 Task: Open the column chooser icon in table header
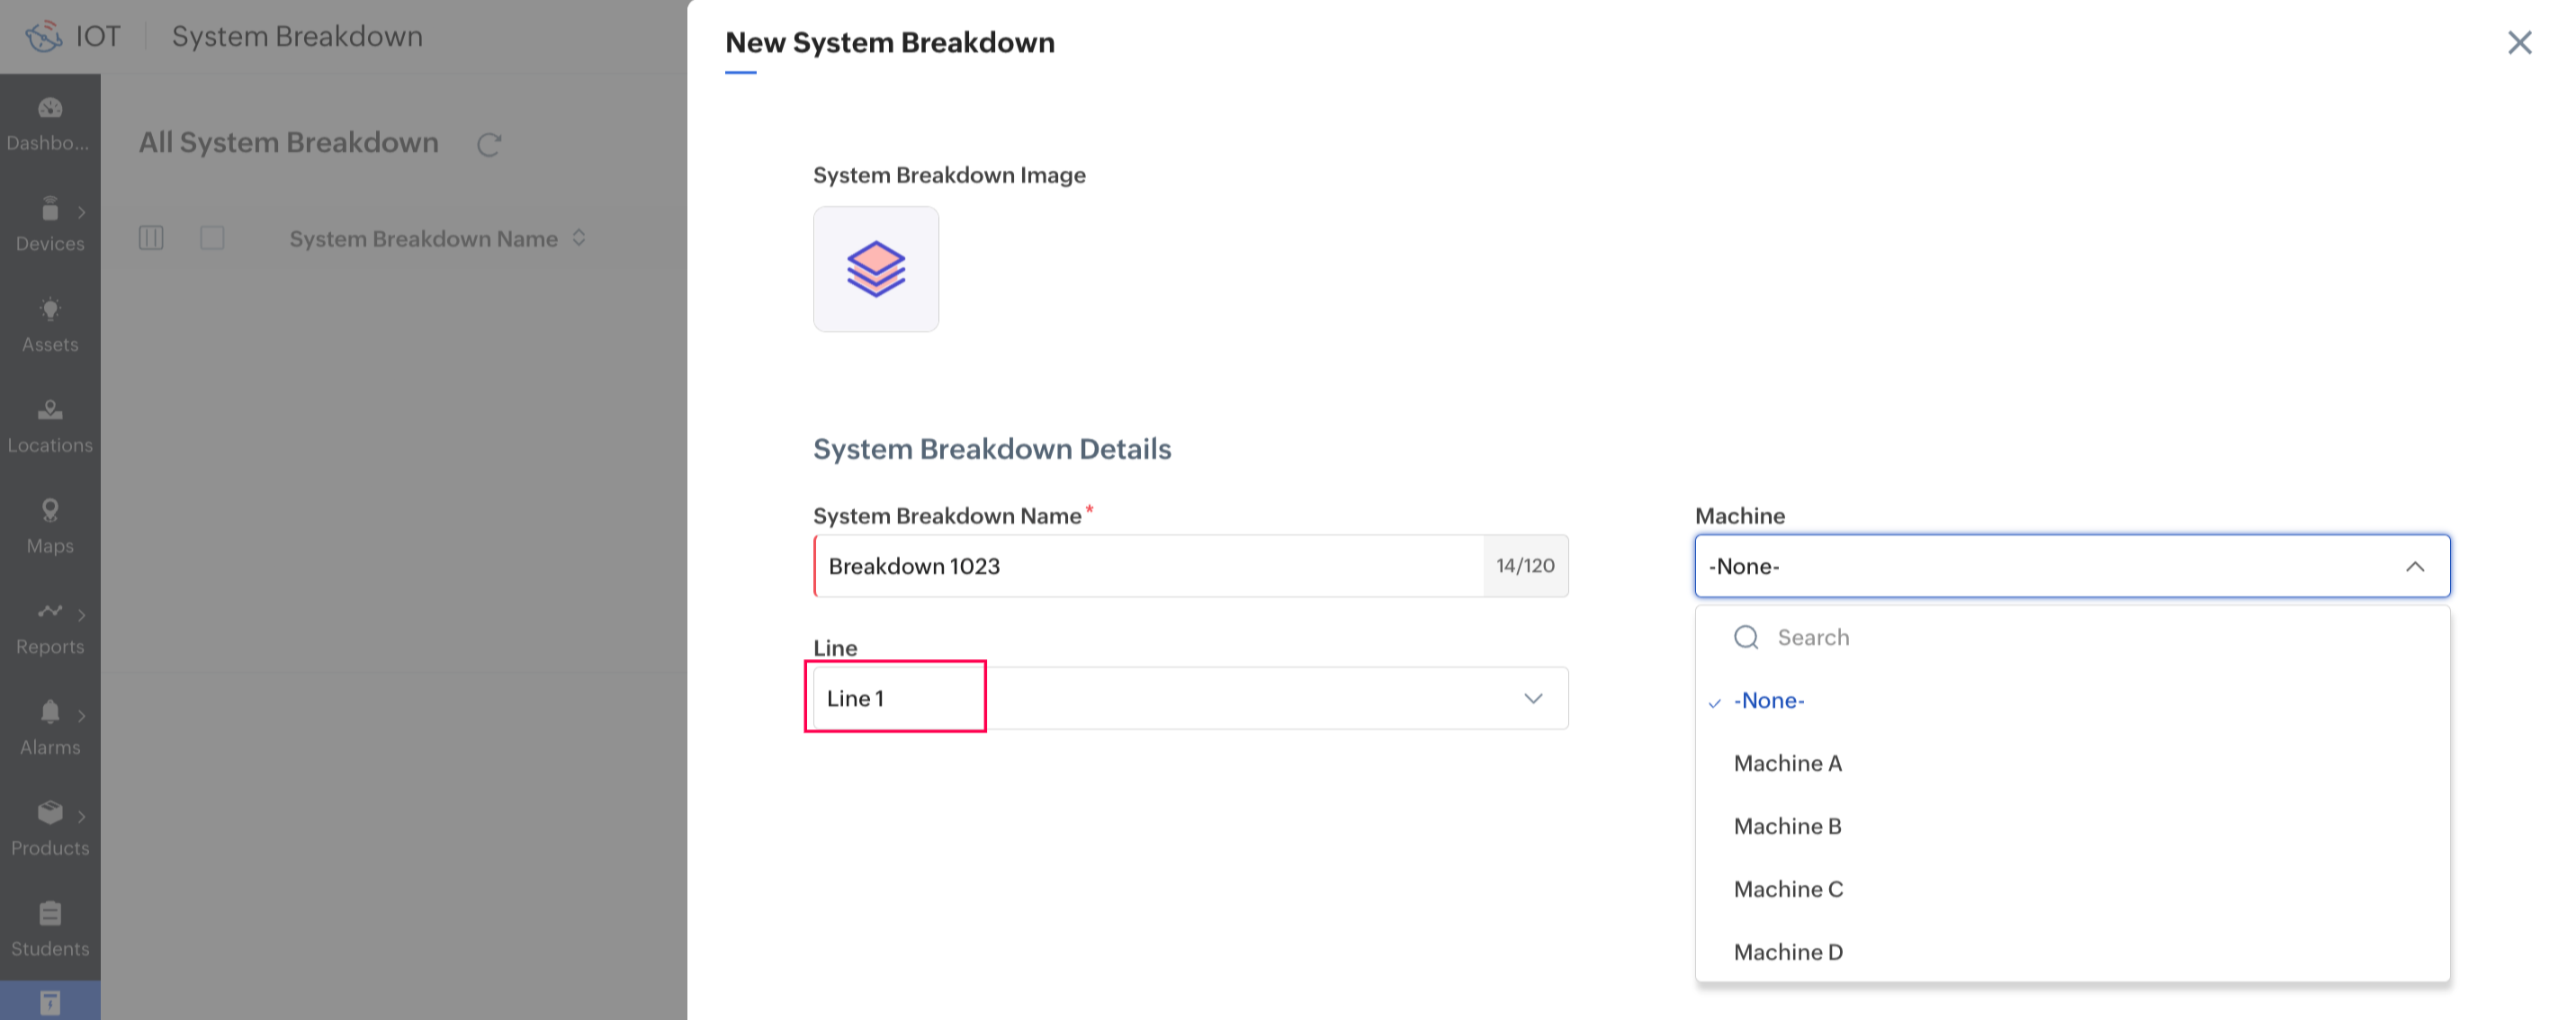click(x=151, y=238)
